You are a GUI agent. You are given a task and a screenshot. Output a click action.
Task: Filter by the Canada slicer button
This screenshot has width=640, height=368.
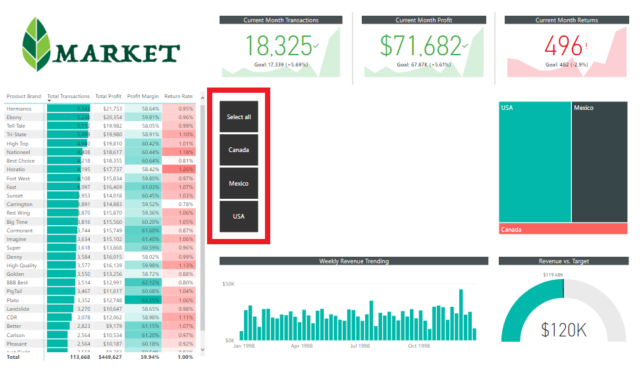pos(239,150)
